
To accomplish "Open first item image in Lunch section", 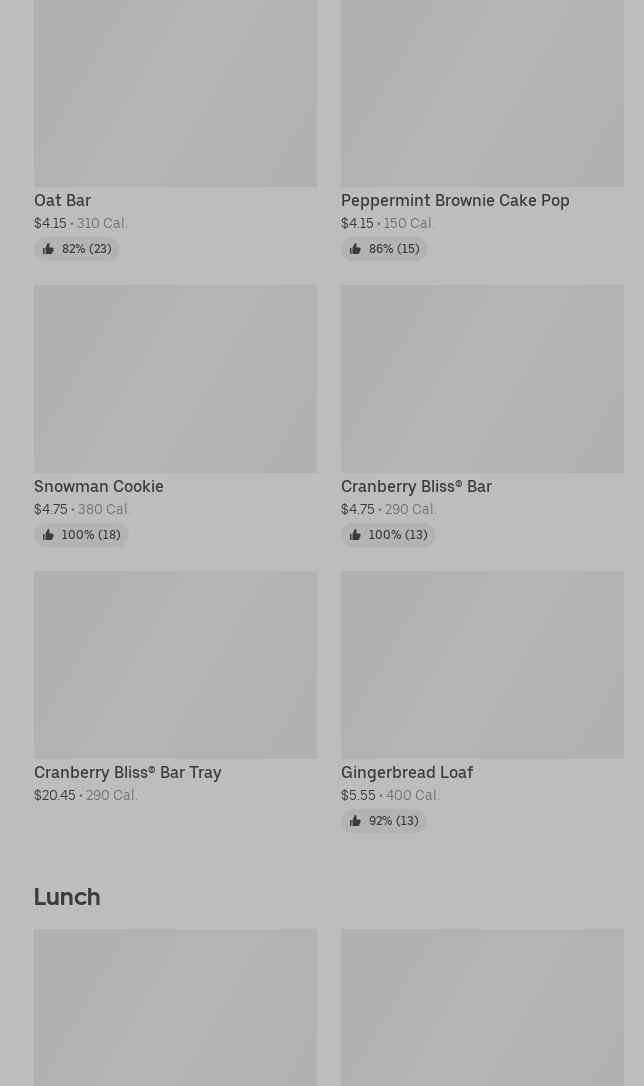I will click(175, 1007).
